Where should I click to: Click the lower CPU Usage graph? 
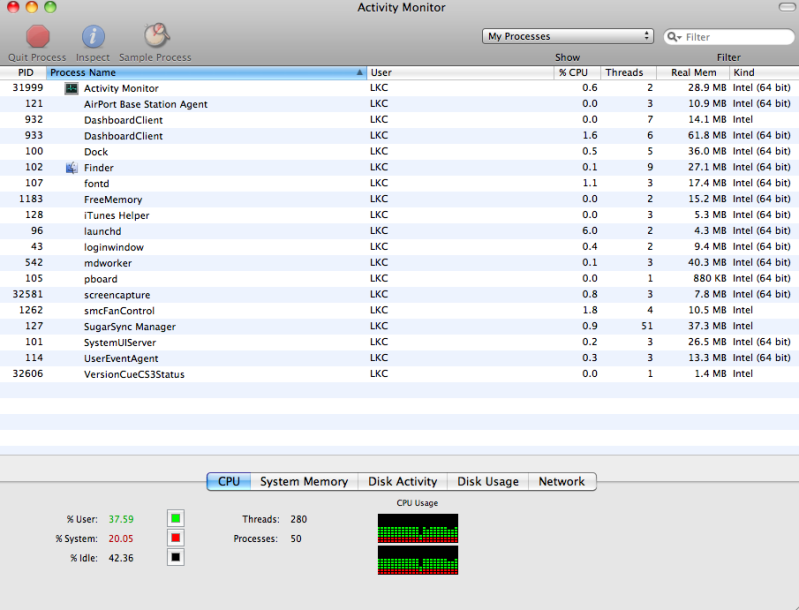pos(418,560)
